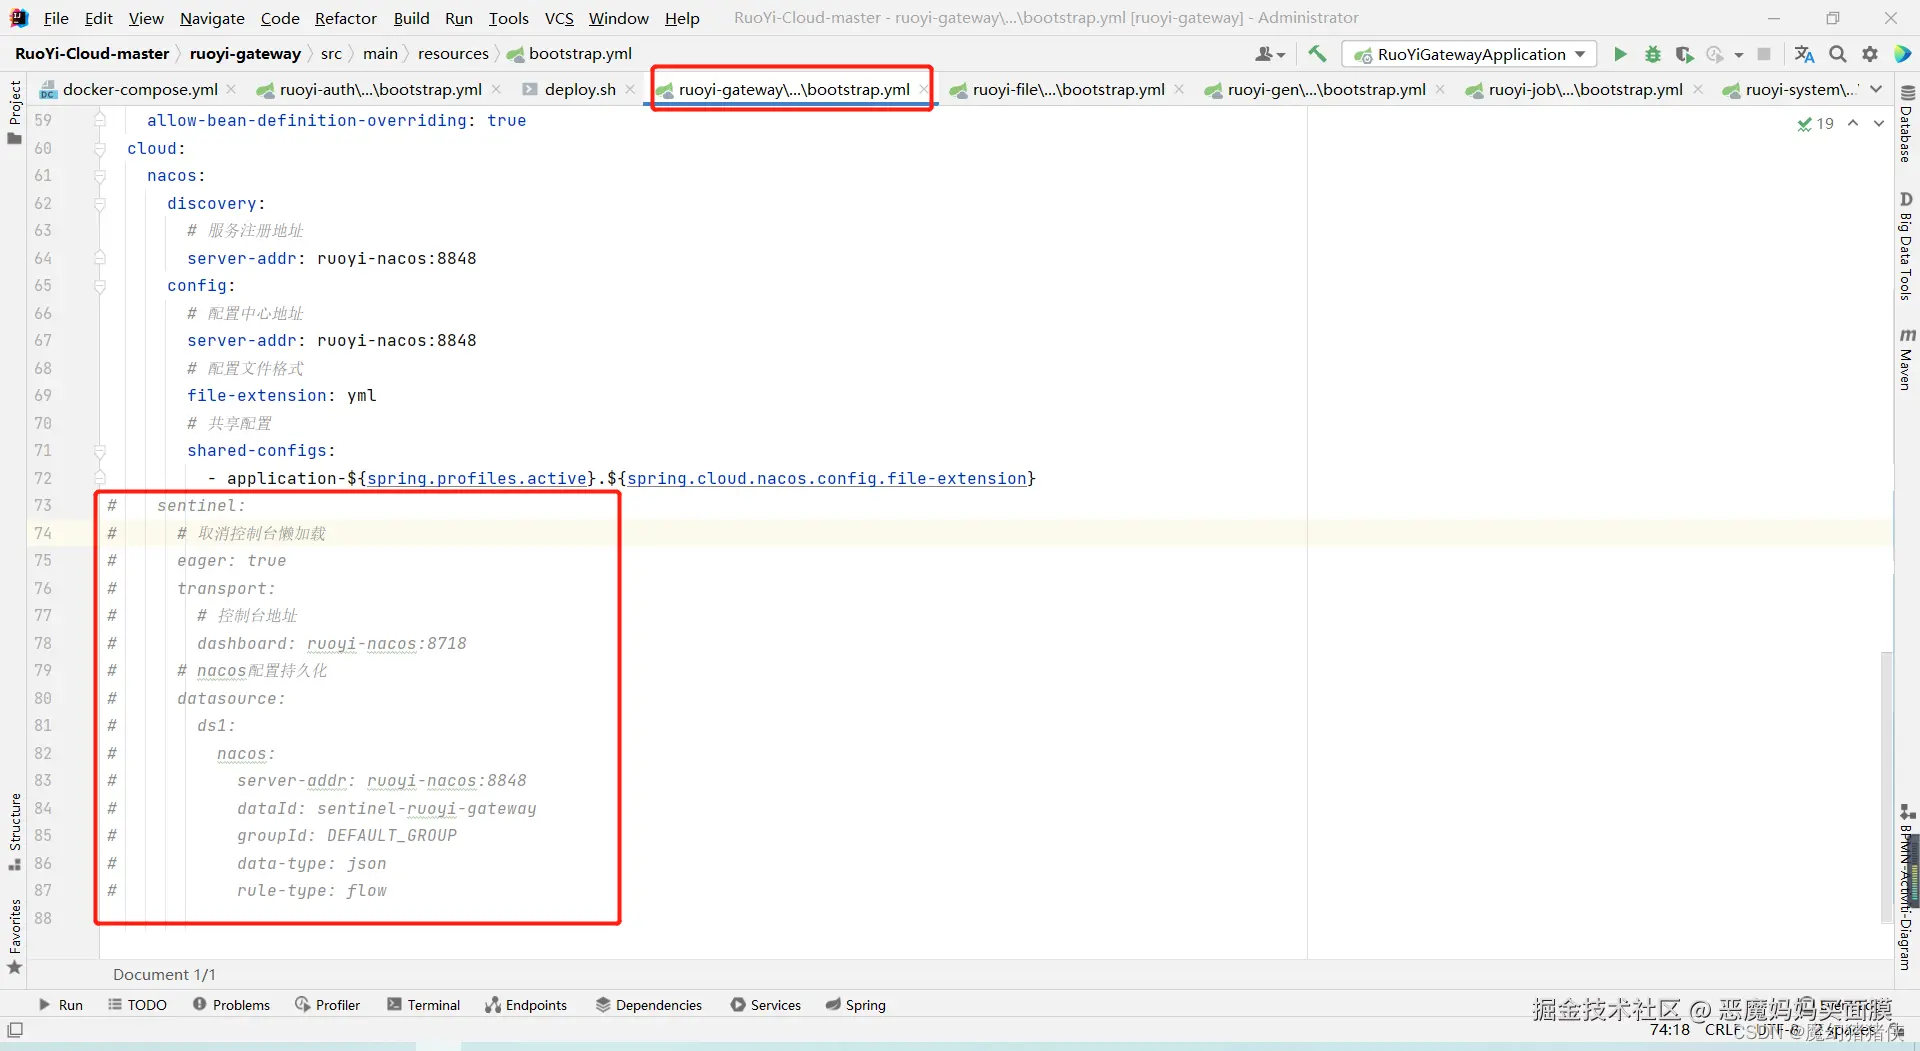Jump to previous highlighted problem arrow
This screenshot has width=1920, height=1051.
(x=1853, y=123)
